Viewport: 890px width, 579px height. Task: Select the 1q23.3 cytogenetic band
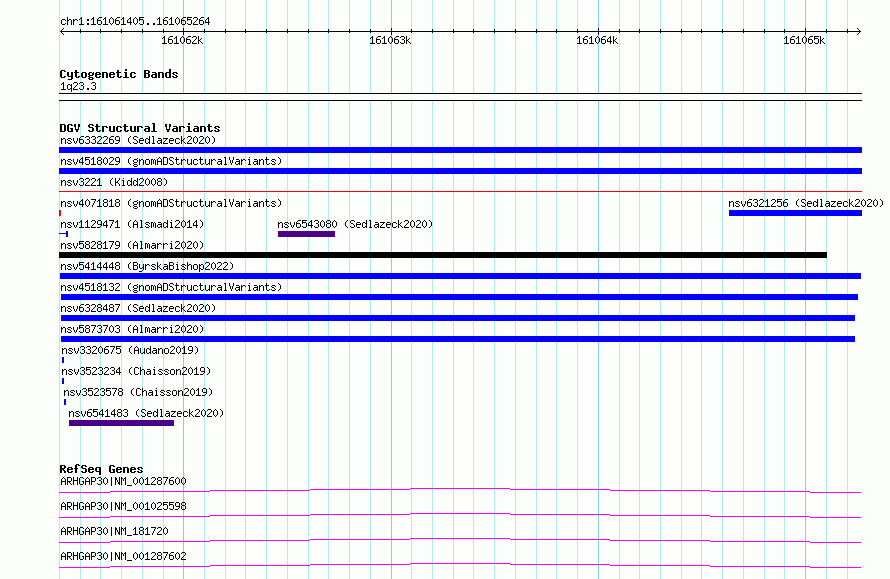click(460, 97)
